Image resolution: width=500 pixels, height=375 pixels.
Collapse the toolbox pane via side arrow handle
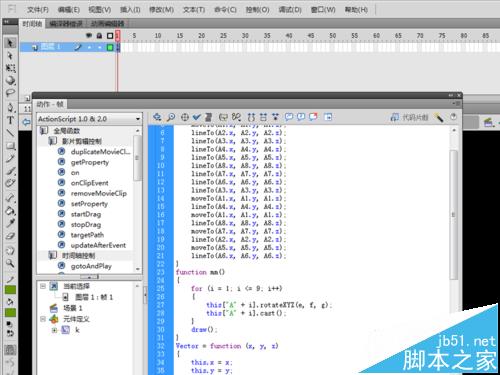pyautogui.click(x=145, y=295)
